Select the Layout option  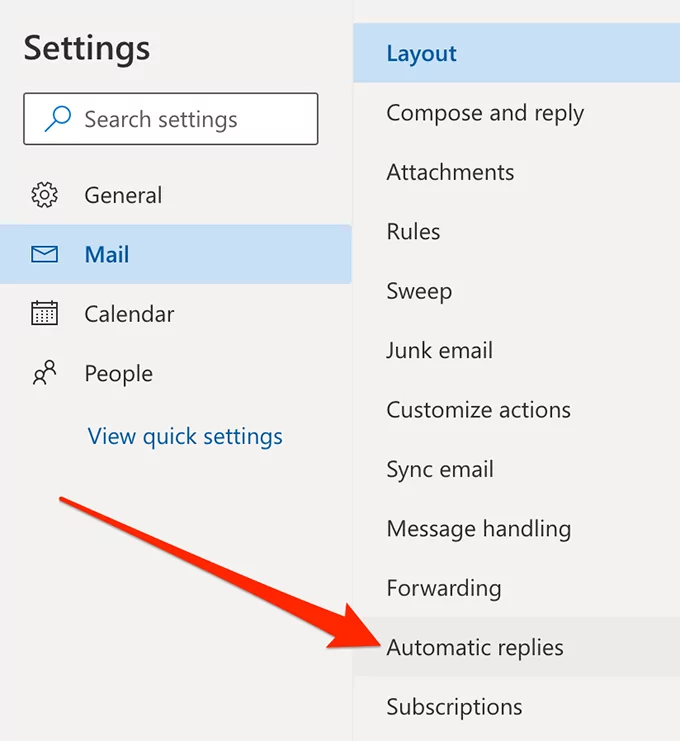(x=516, y=53)
